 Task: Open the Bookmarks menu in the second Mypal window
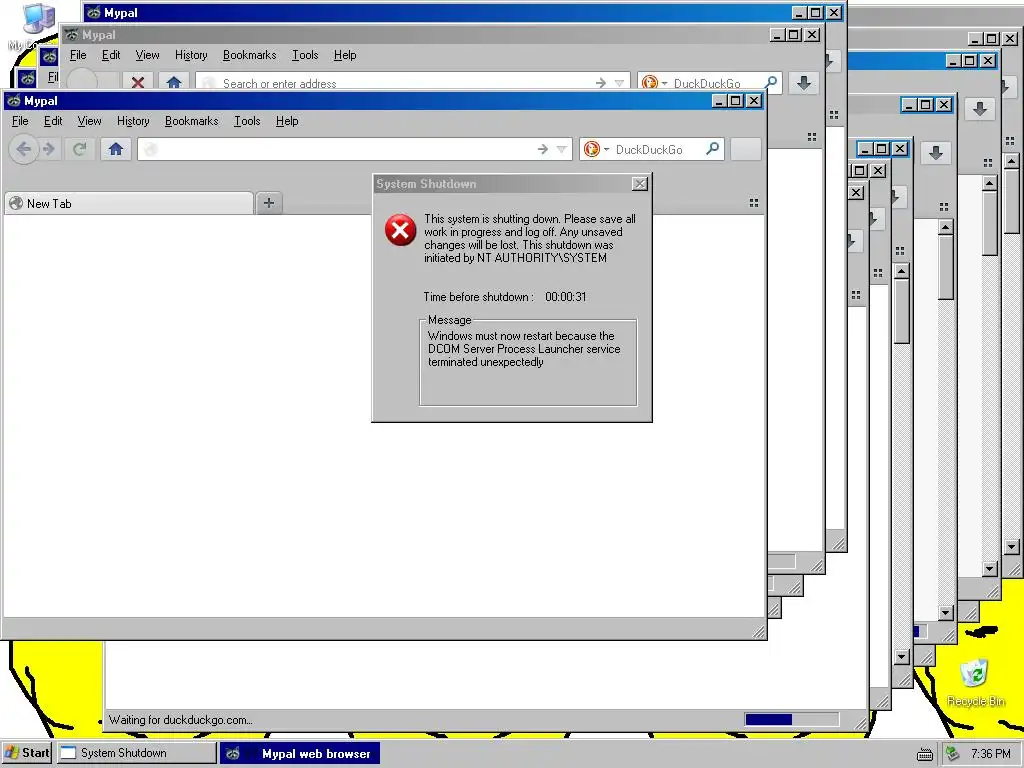tap(249, 55)
